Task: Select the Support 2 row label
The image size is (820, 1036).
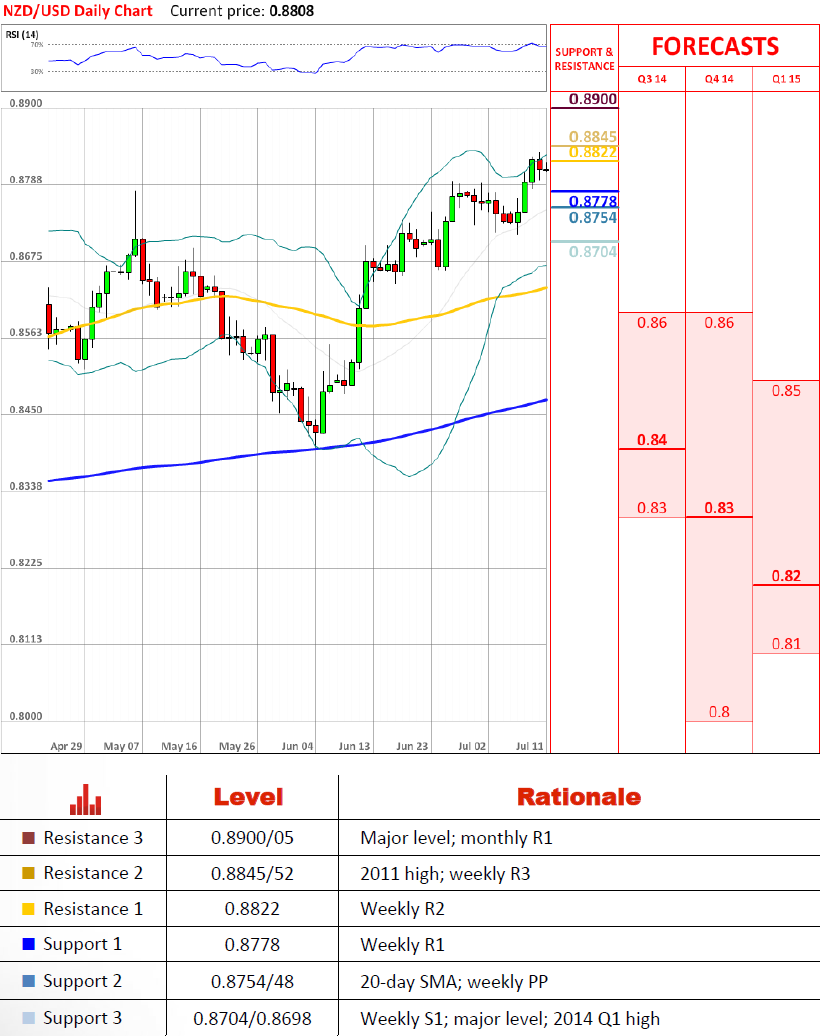Action: coord(83,982)
